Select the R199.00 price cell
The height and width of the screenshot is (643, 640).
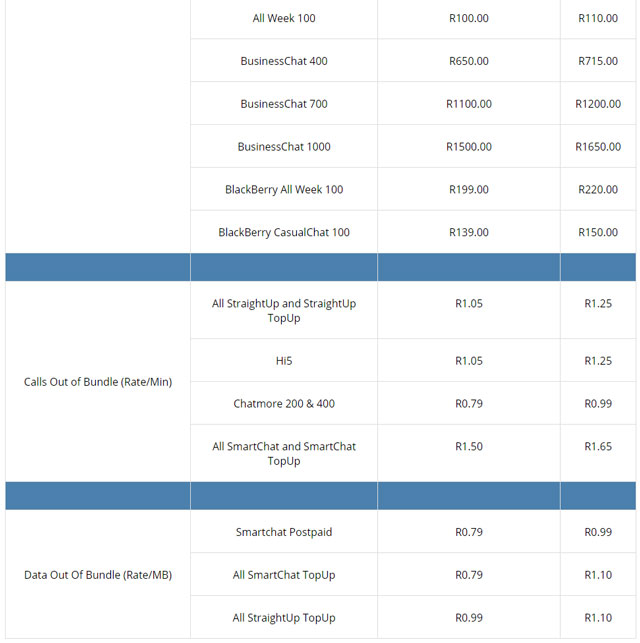coord(469,190)
